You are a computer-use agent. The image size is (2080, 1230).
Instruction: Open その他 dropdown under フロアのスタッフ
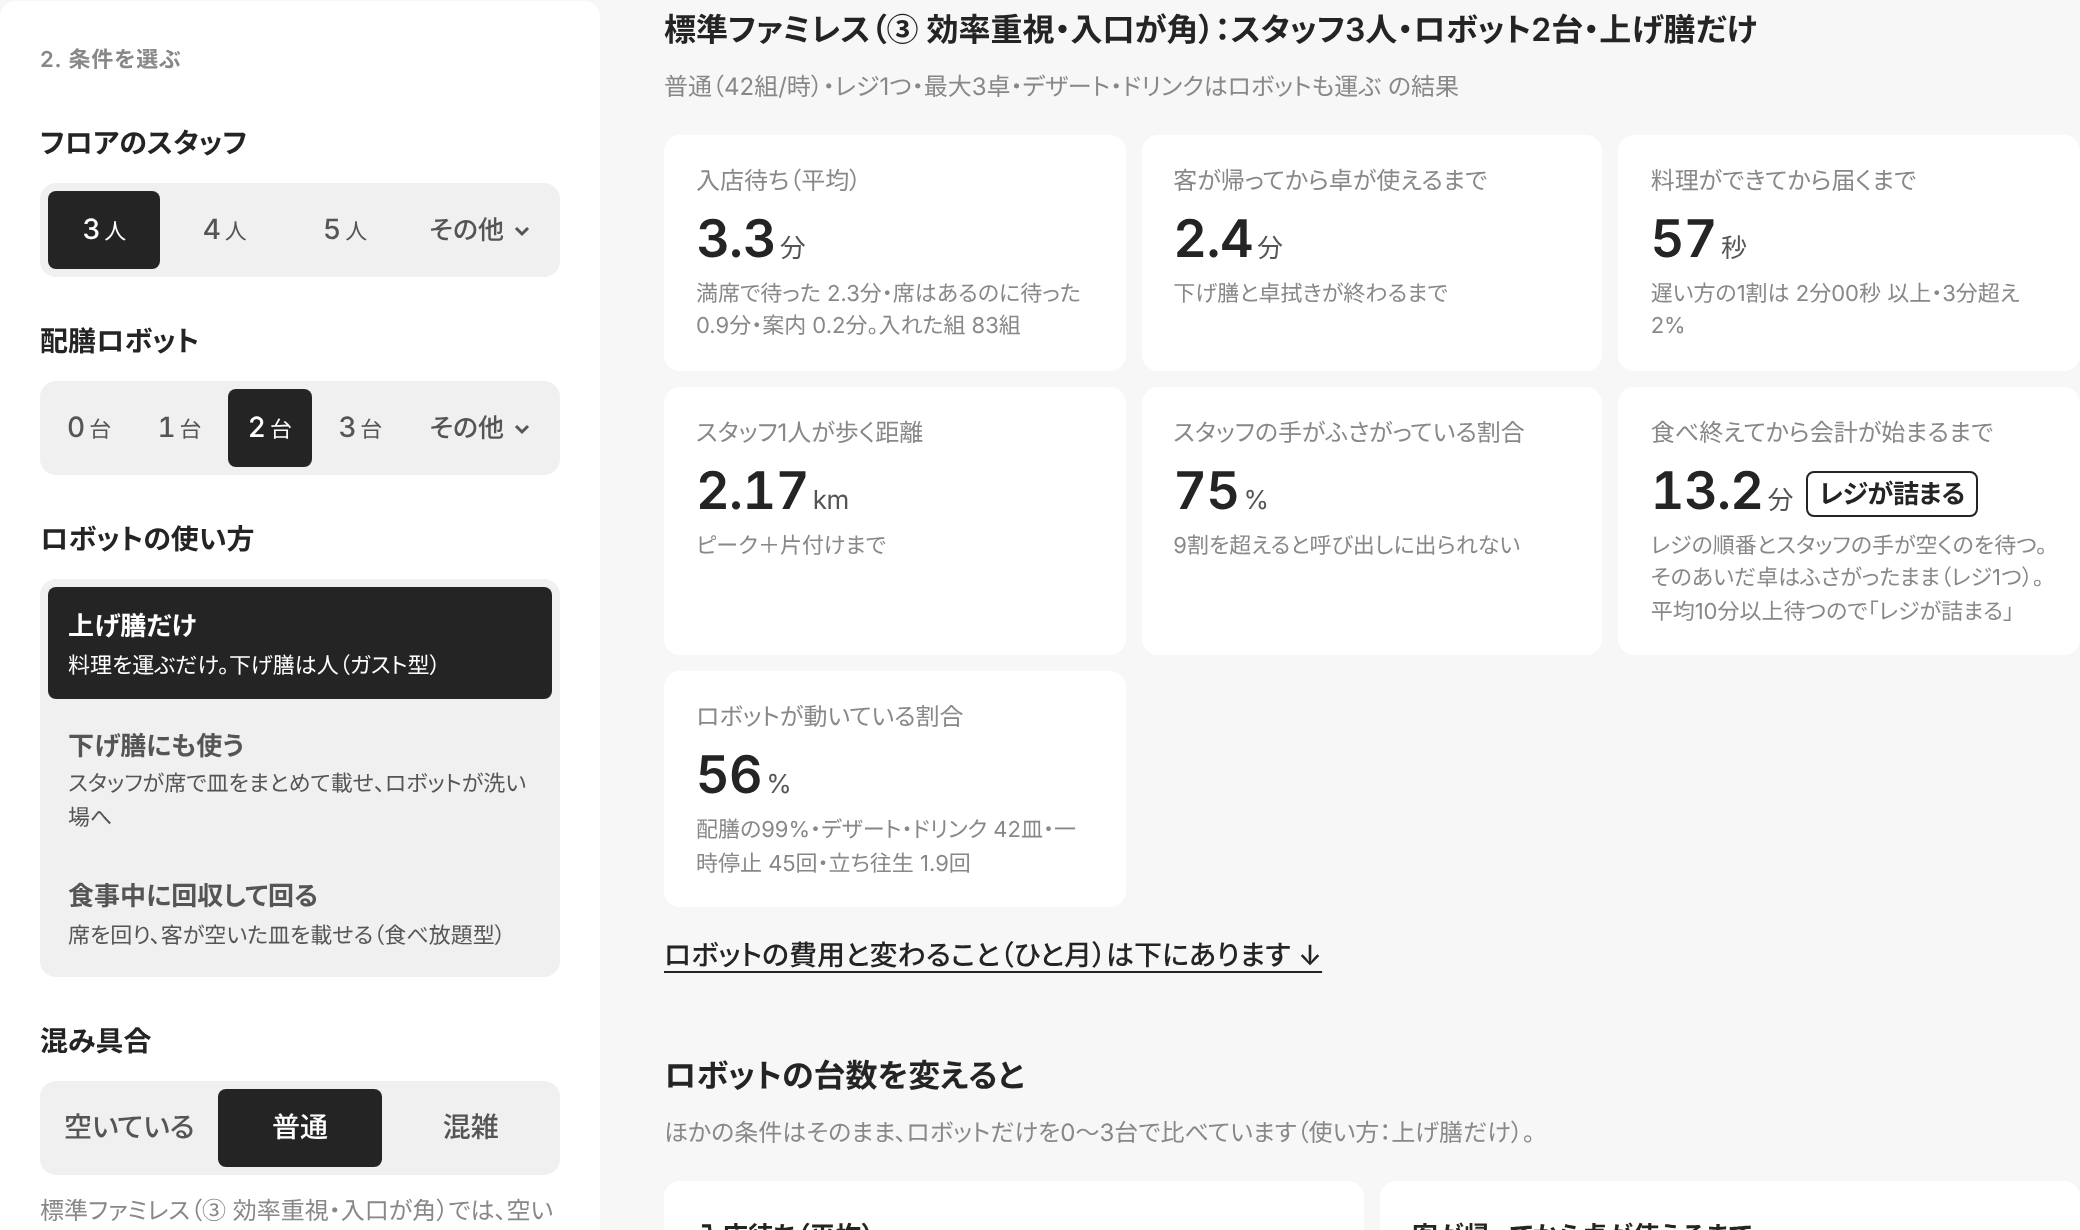(x=479, y=230)
